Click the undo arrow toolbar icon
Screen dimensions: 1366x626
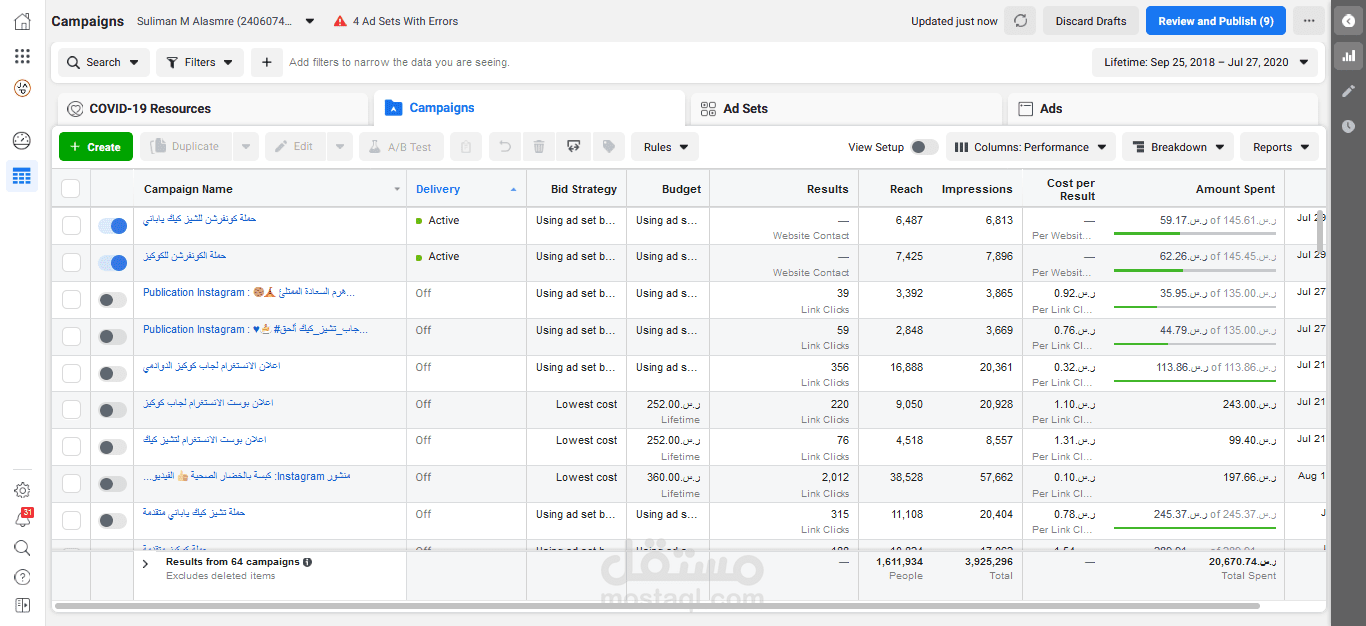505,147
